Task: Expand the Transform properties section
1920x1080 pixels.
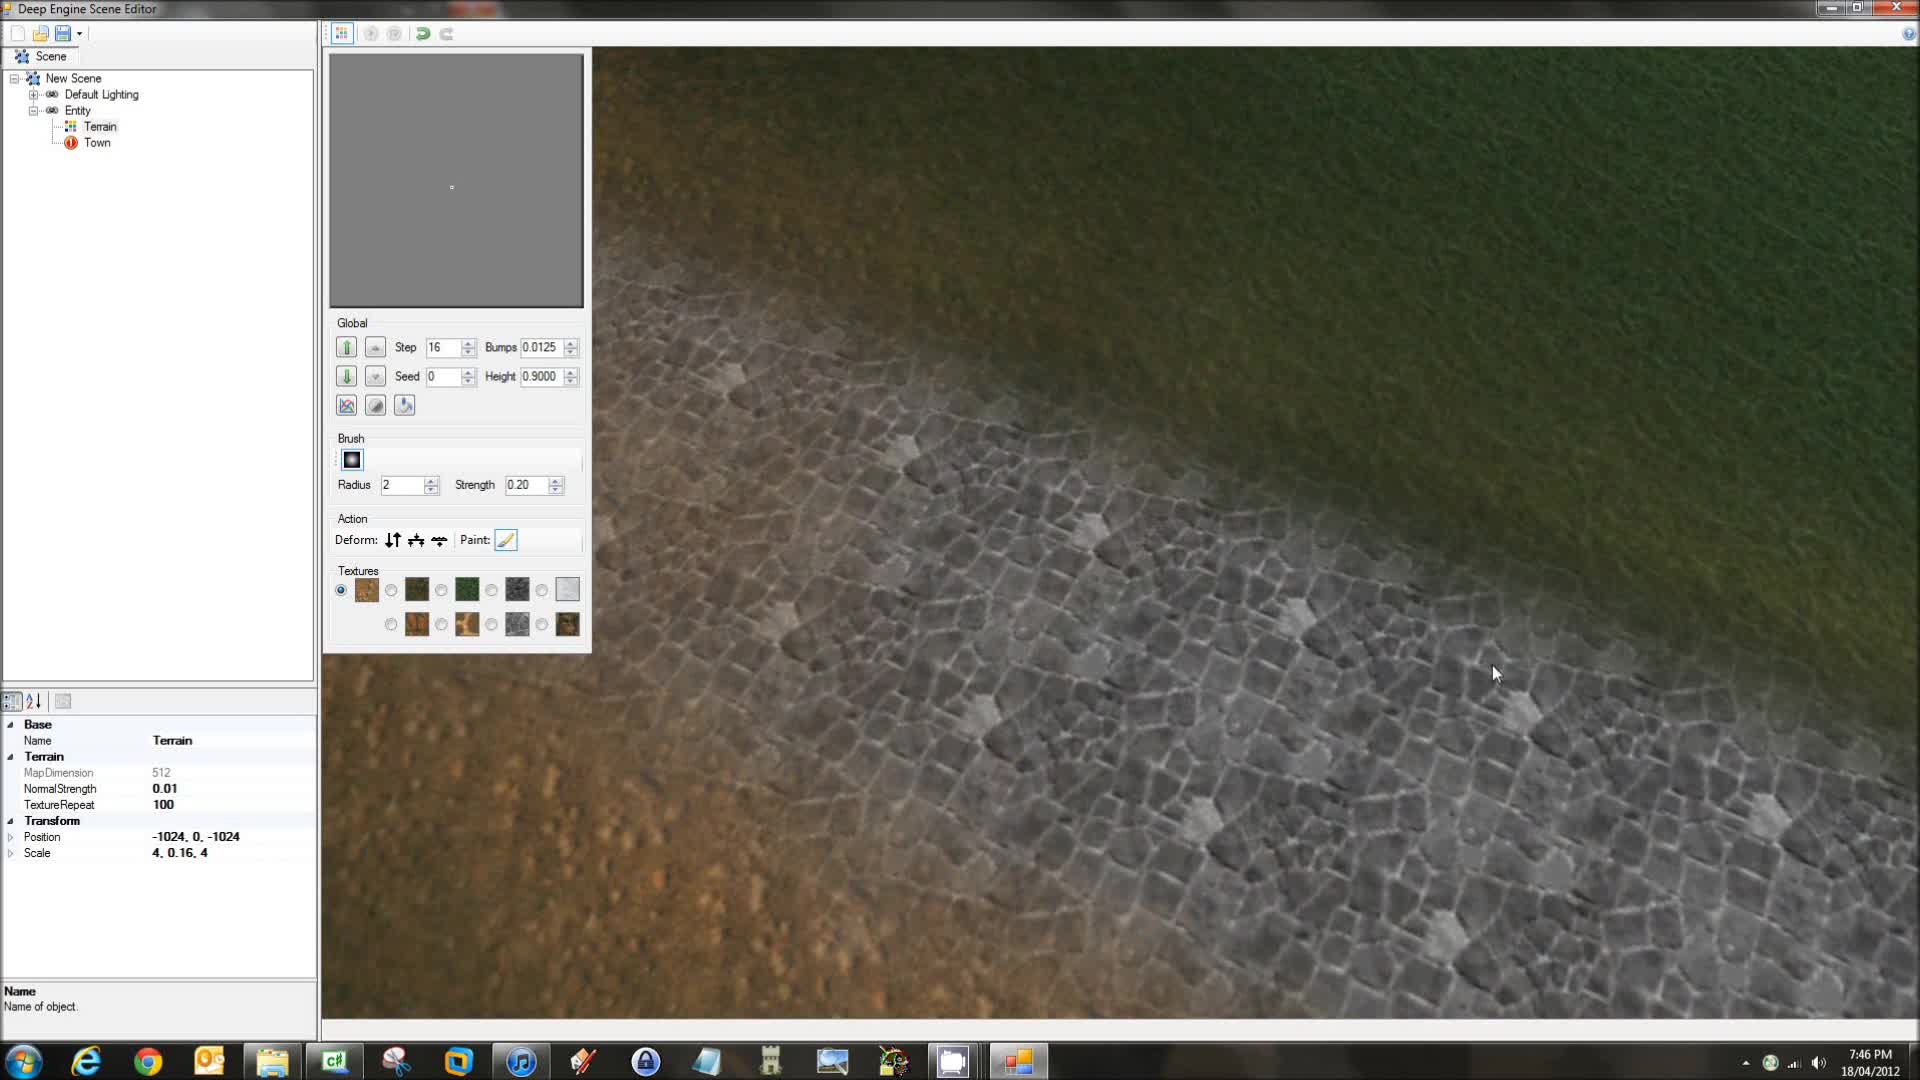Action: [11, 820]
